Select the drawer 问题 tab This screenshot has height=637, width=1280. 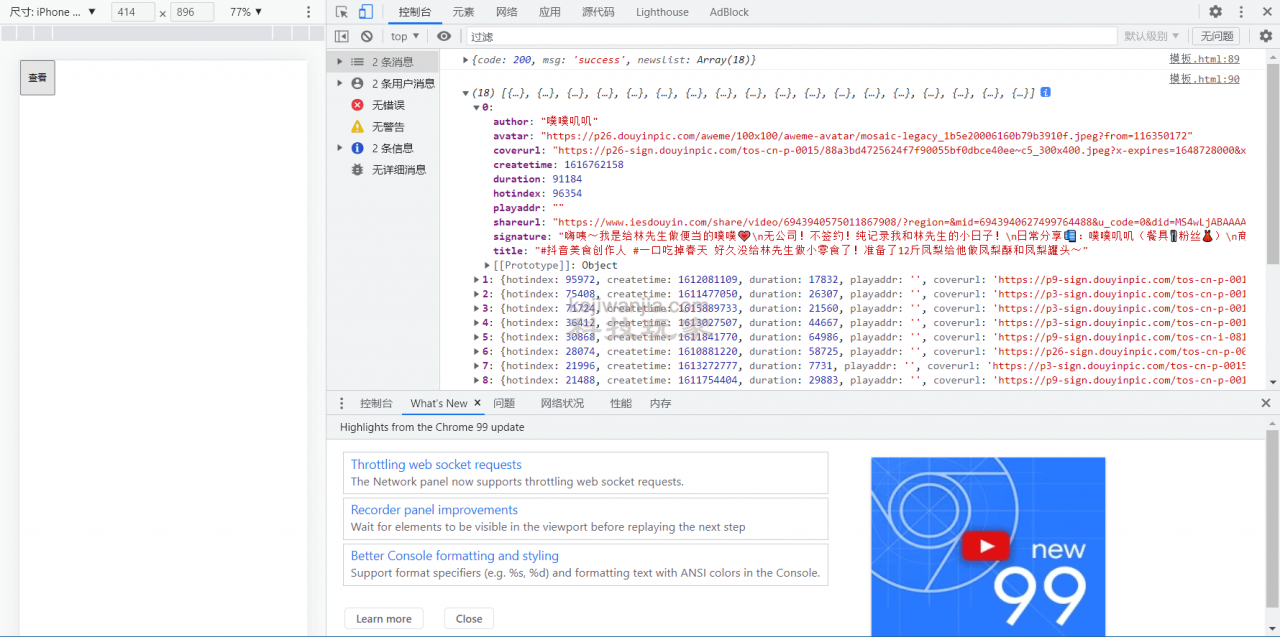(504, 403)
